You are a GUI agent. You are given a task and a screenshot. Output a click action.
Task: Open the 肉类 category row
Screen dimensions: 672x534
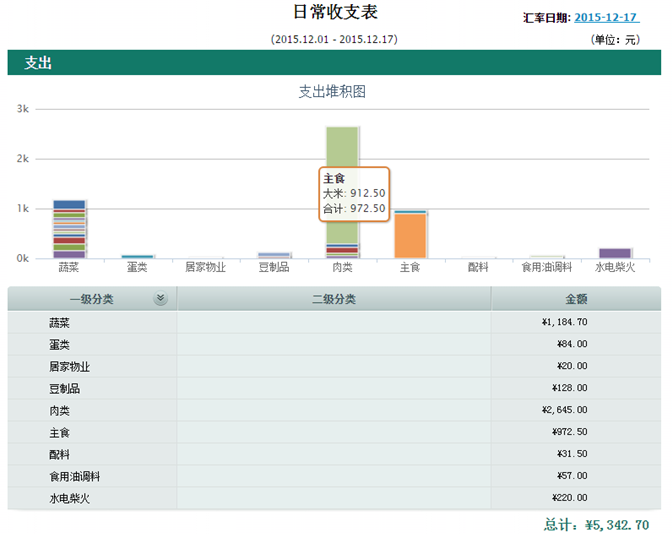[x=334, y=411]
